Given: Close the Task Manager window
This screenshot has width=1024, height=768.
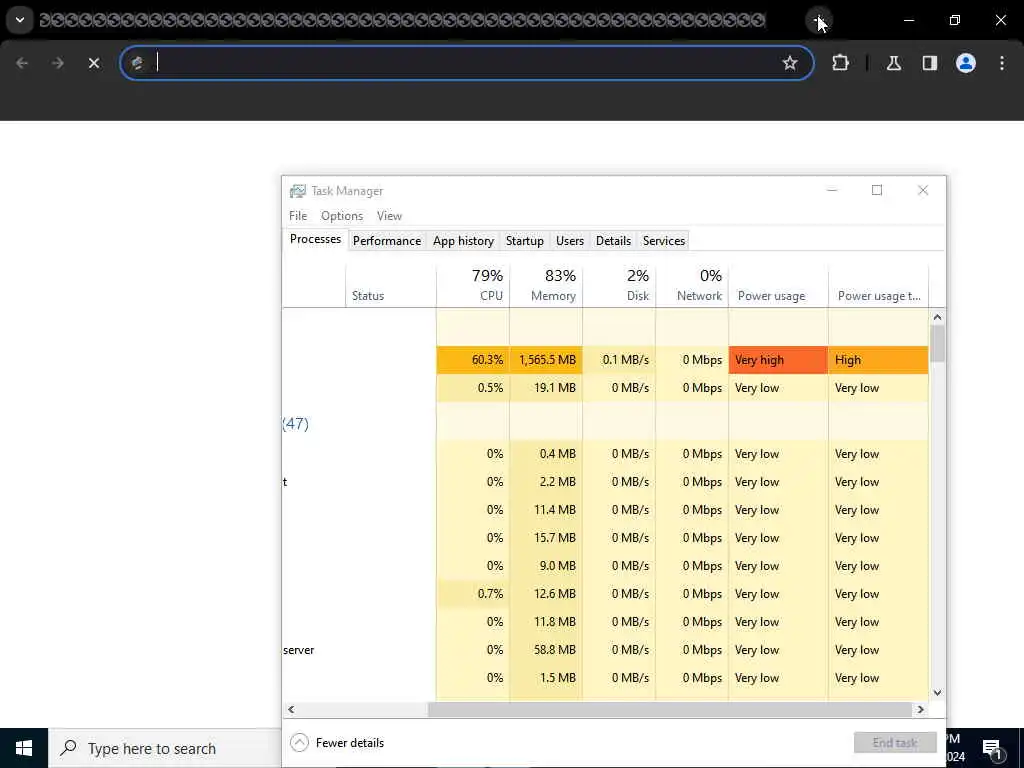Looking at the screenshot, I should pyautogui.click(x=923, y=190).
